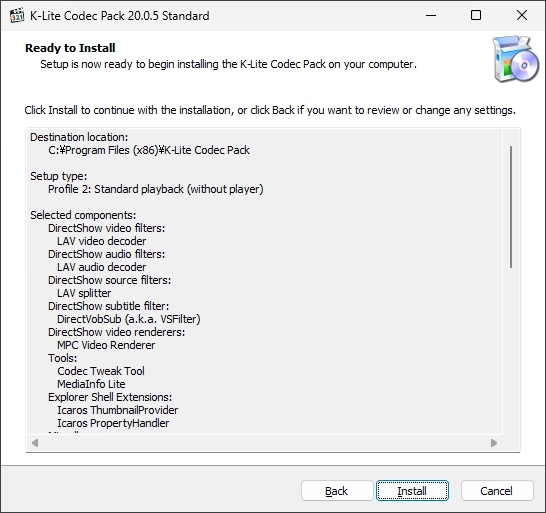Viewport: 546px width, 513px height.
Task: Click 'LAV video decoder' entry
Action: coord(102,241)
